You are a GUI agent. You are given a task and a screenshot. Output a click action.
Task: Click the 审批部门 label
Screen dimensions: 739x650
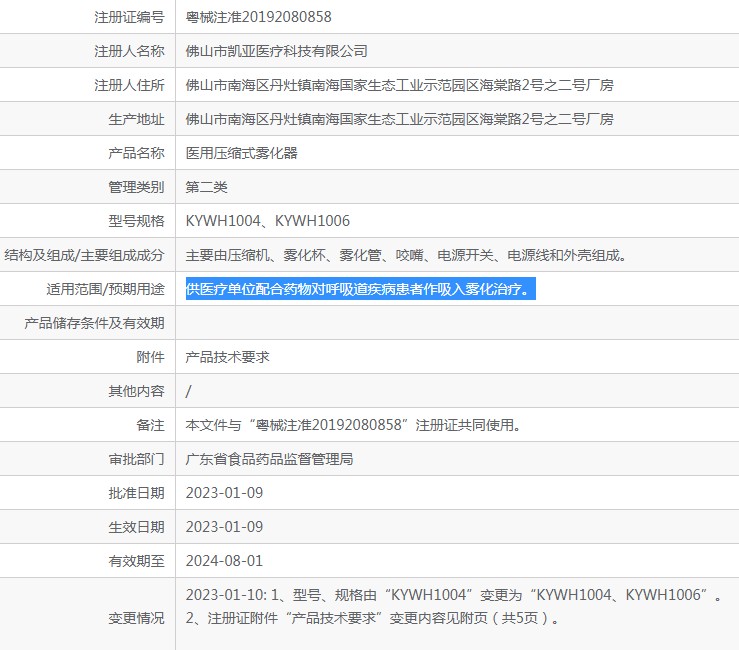[136, 459]
